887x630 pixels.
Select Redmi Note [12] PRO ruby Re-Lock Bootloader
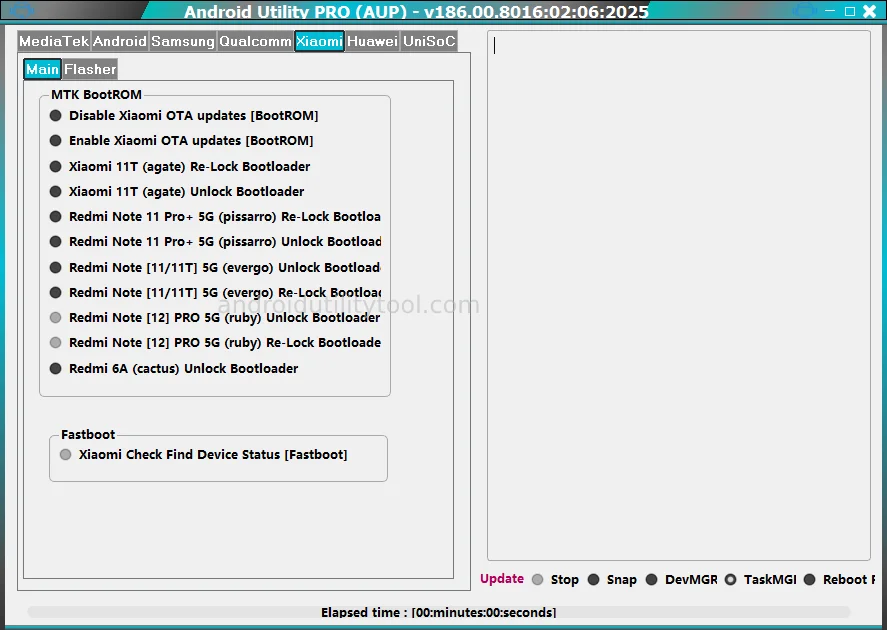pyautogui.click(x=215, y=342)
